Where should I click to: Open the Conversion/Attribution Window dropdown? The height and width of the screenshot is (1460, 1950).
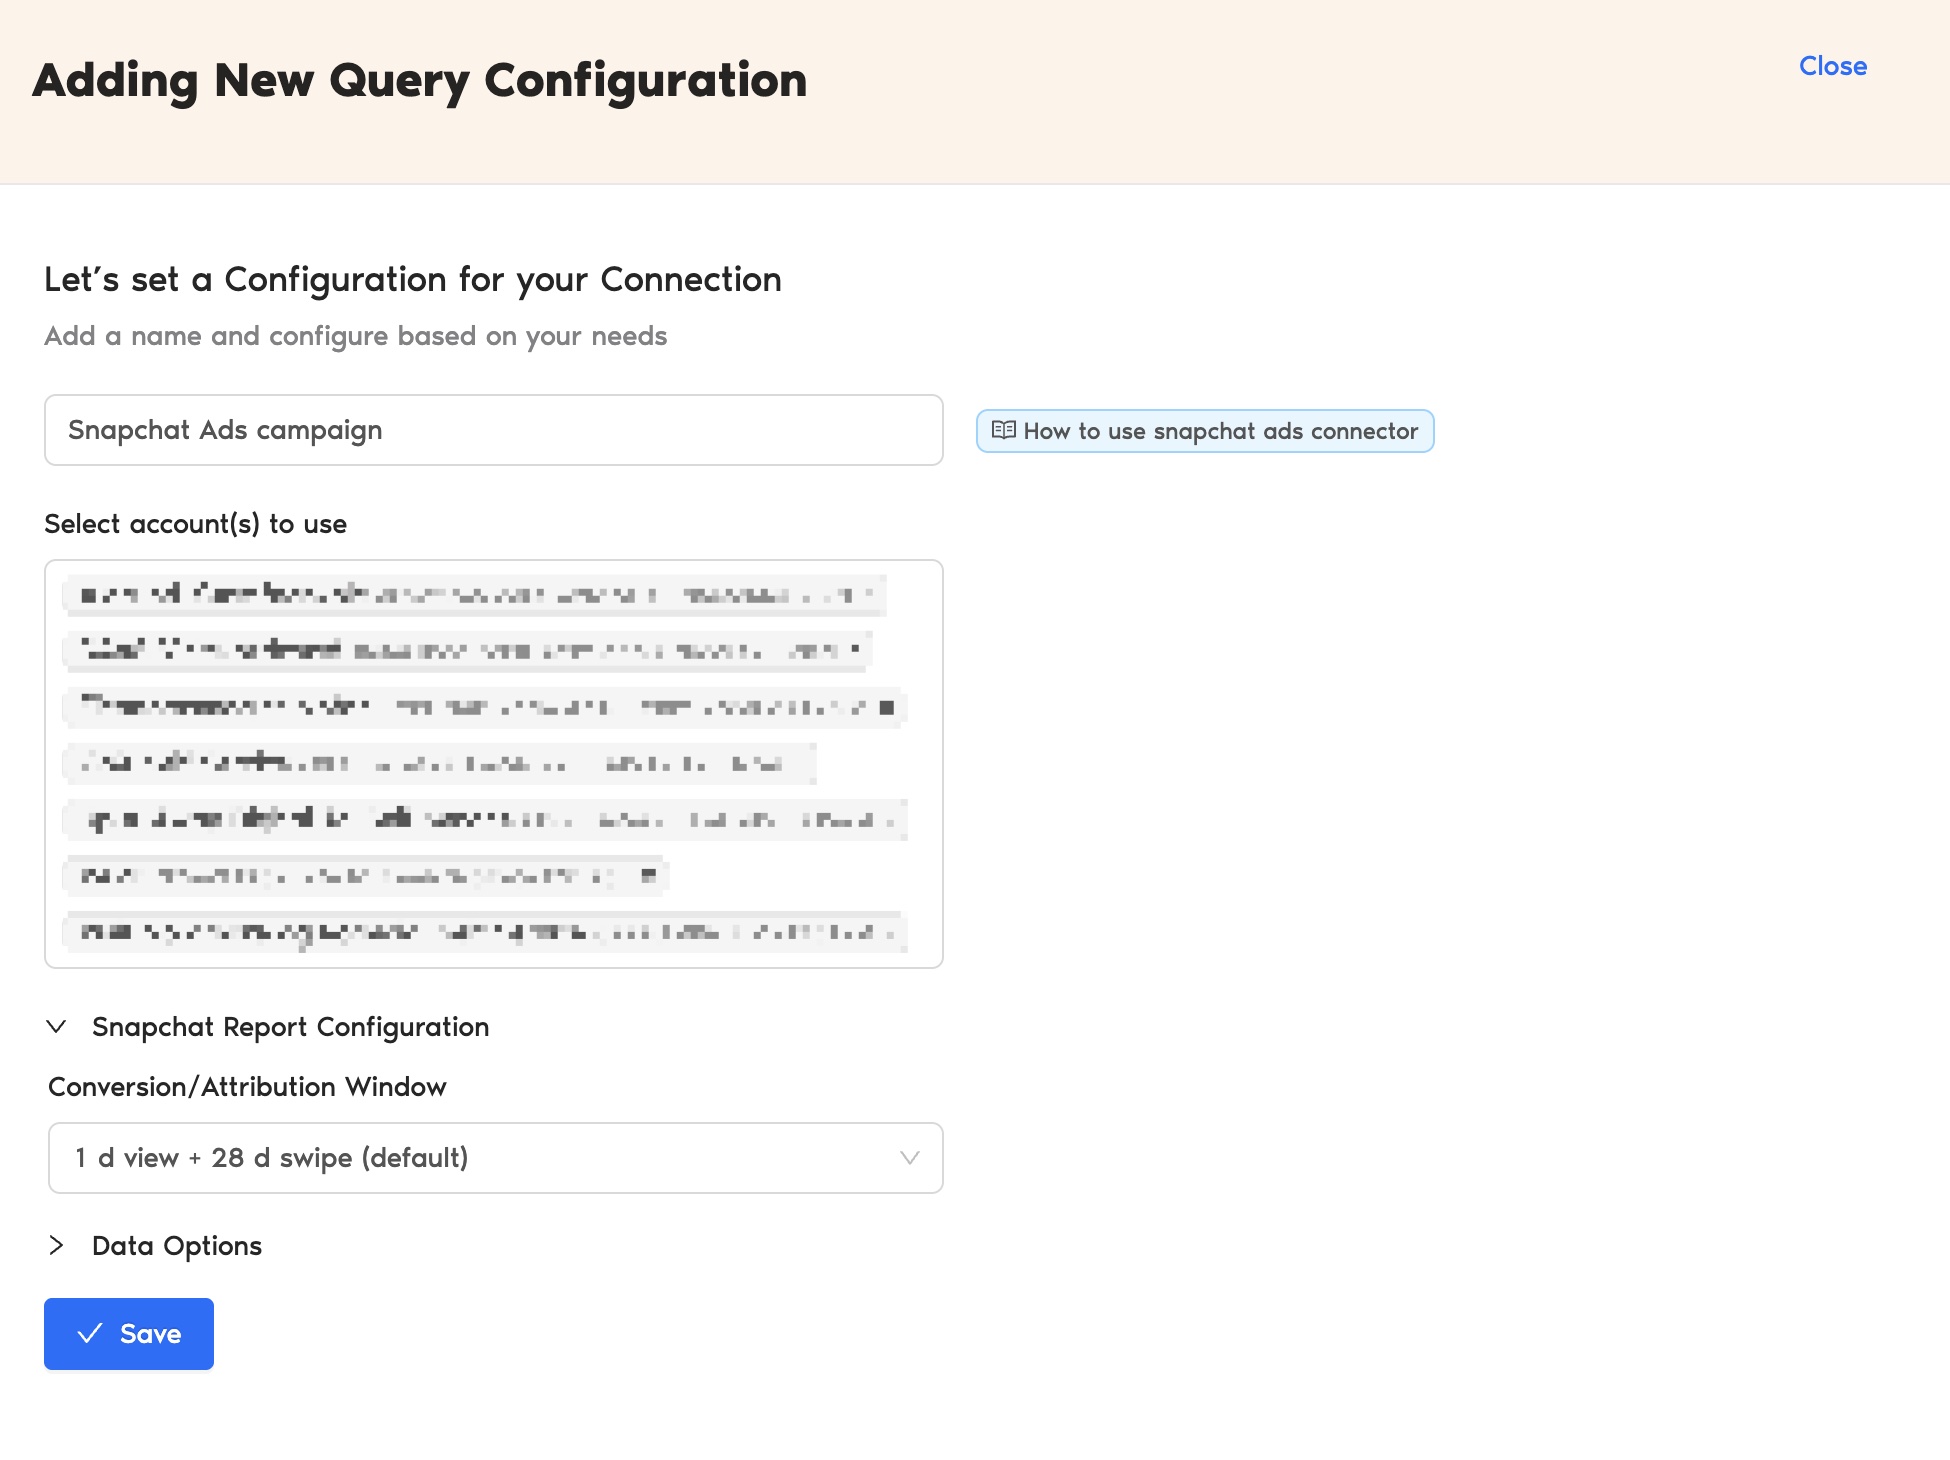coord(496,1158)
